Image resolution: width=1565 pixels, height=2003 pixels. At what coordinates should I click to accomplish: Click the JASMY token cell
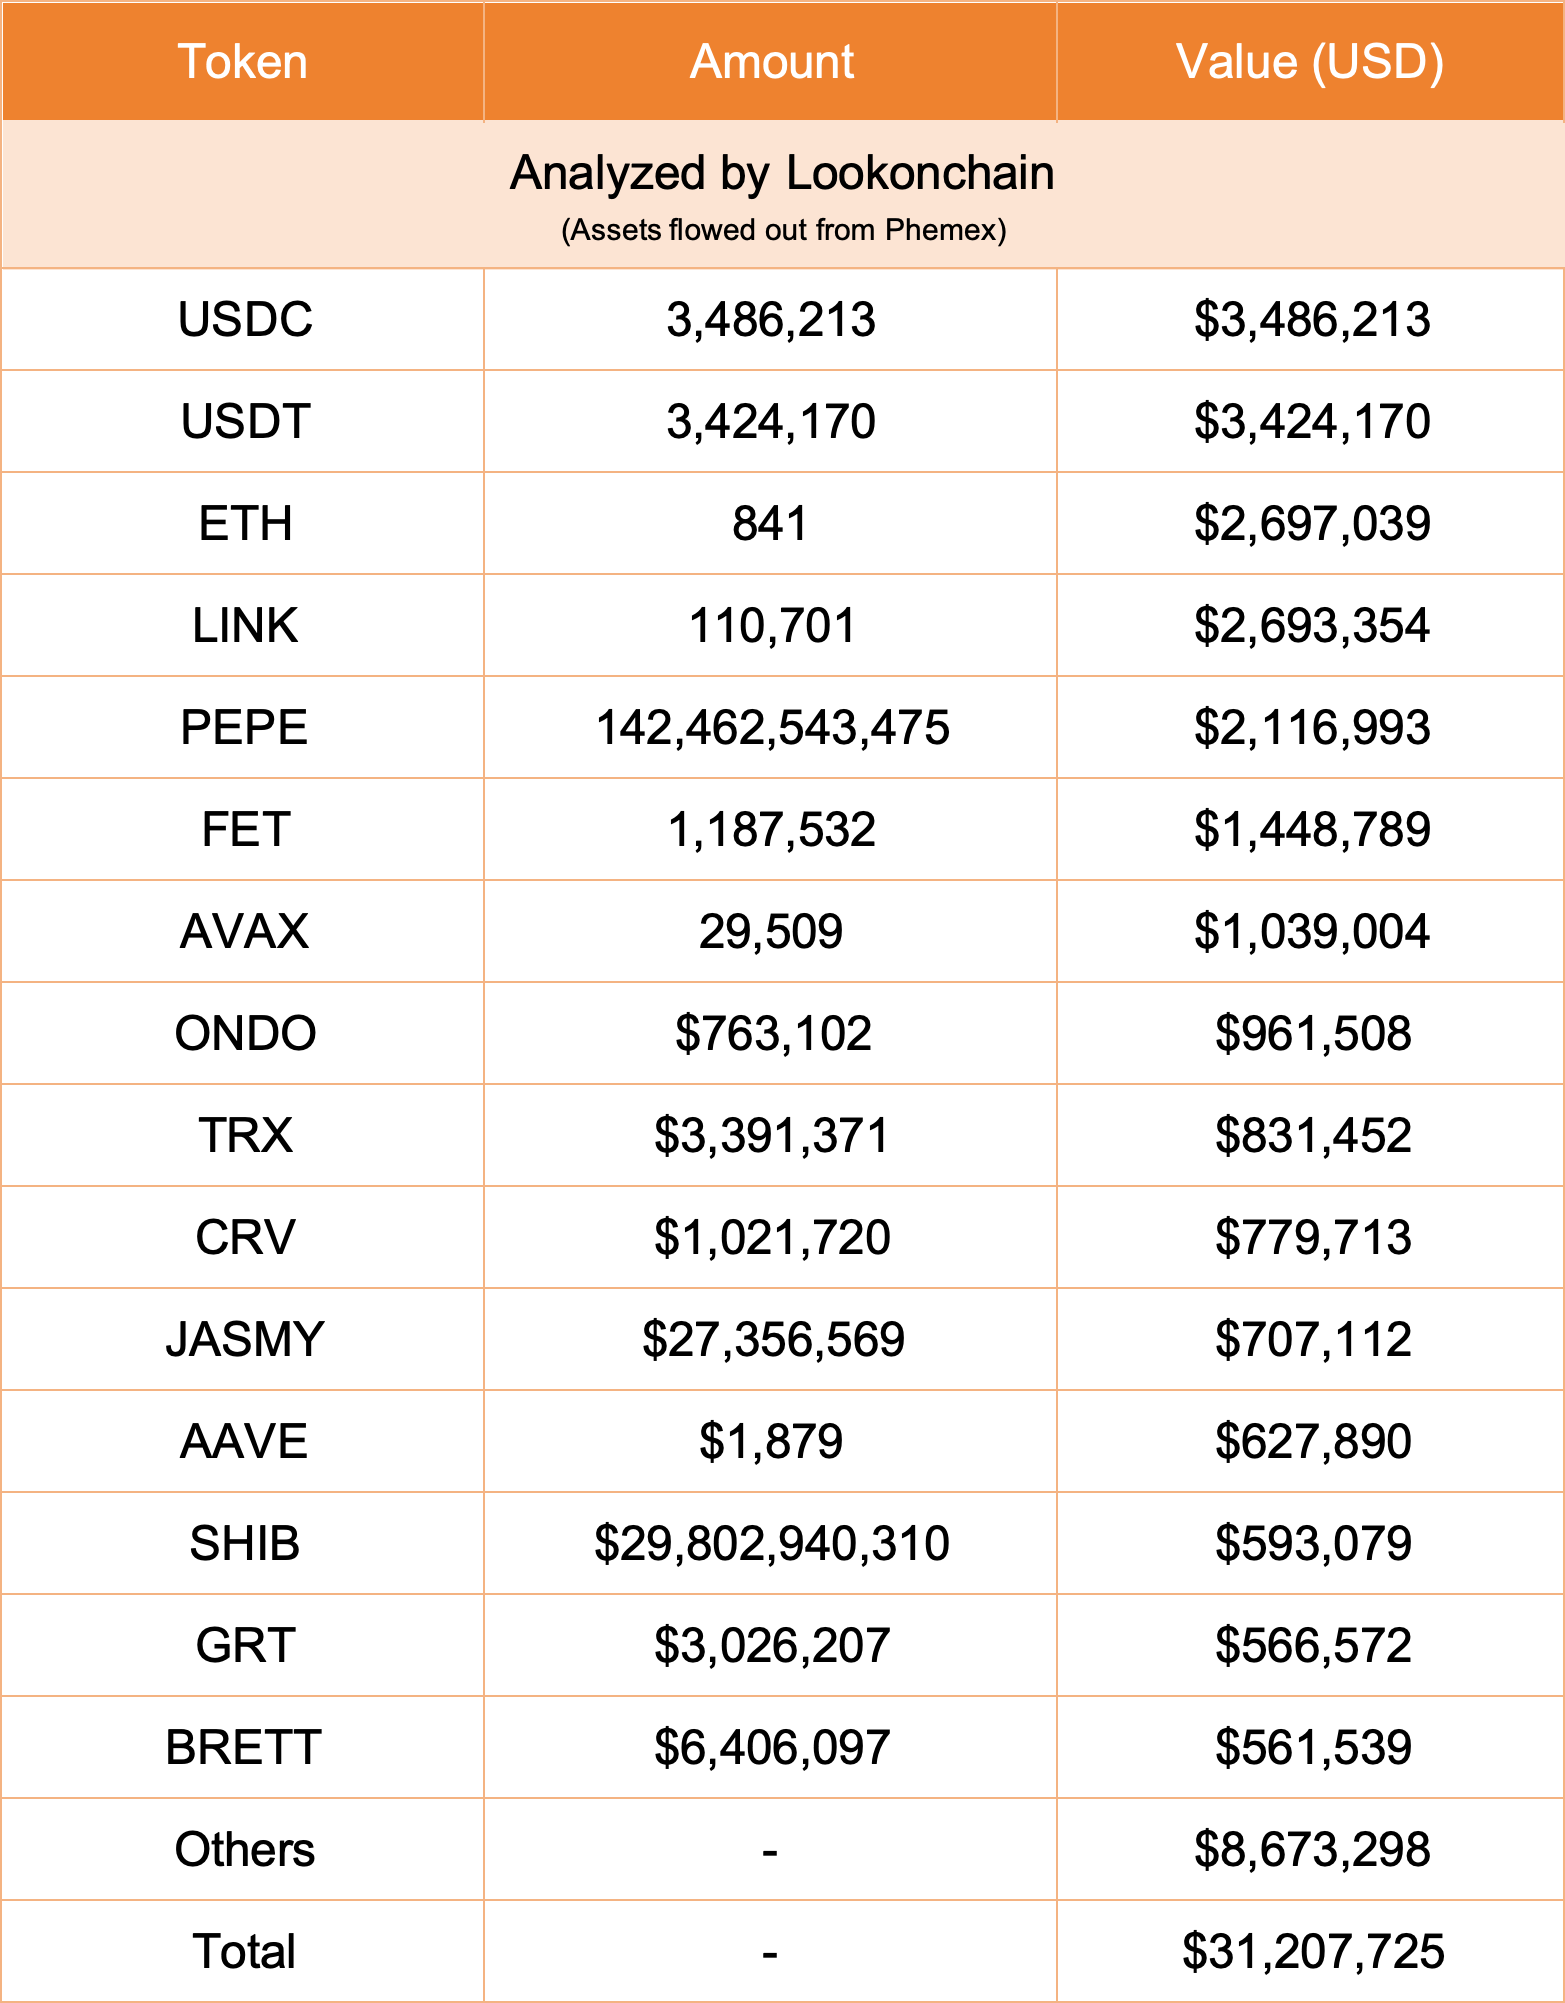point(245,1340)
